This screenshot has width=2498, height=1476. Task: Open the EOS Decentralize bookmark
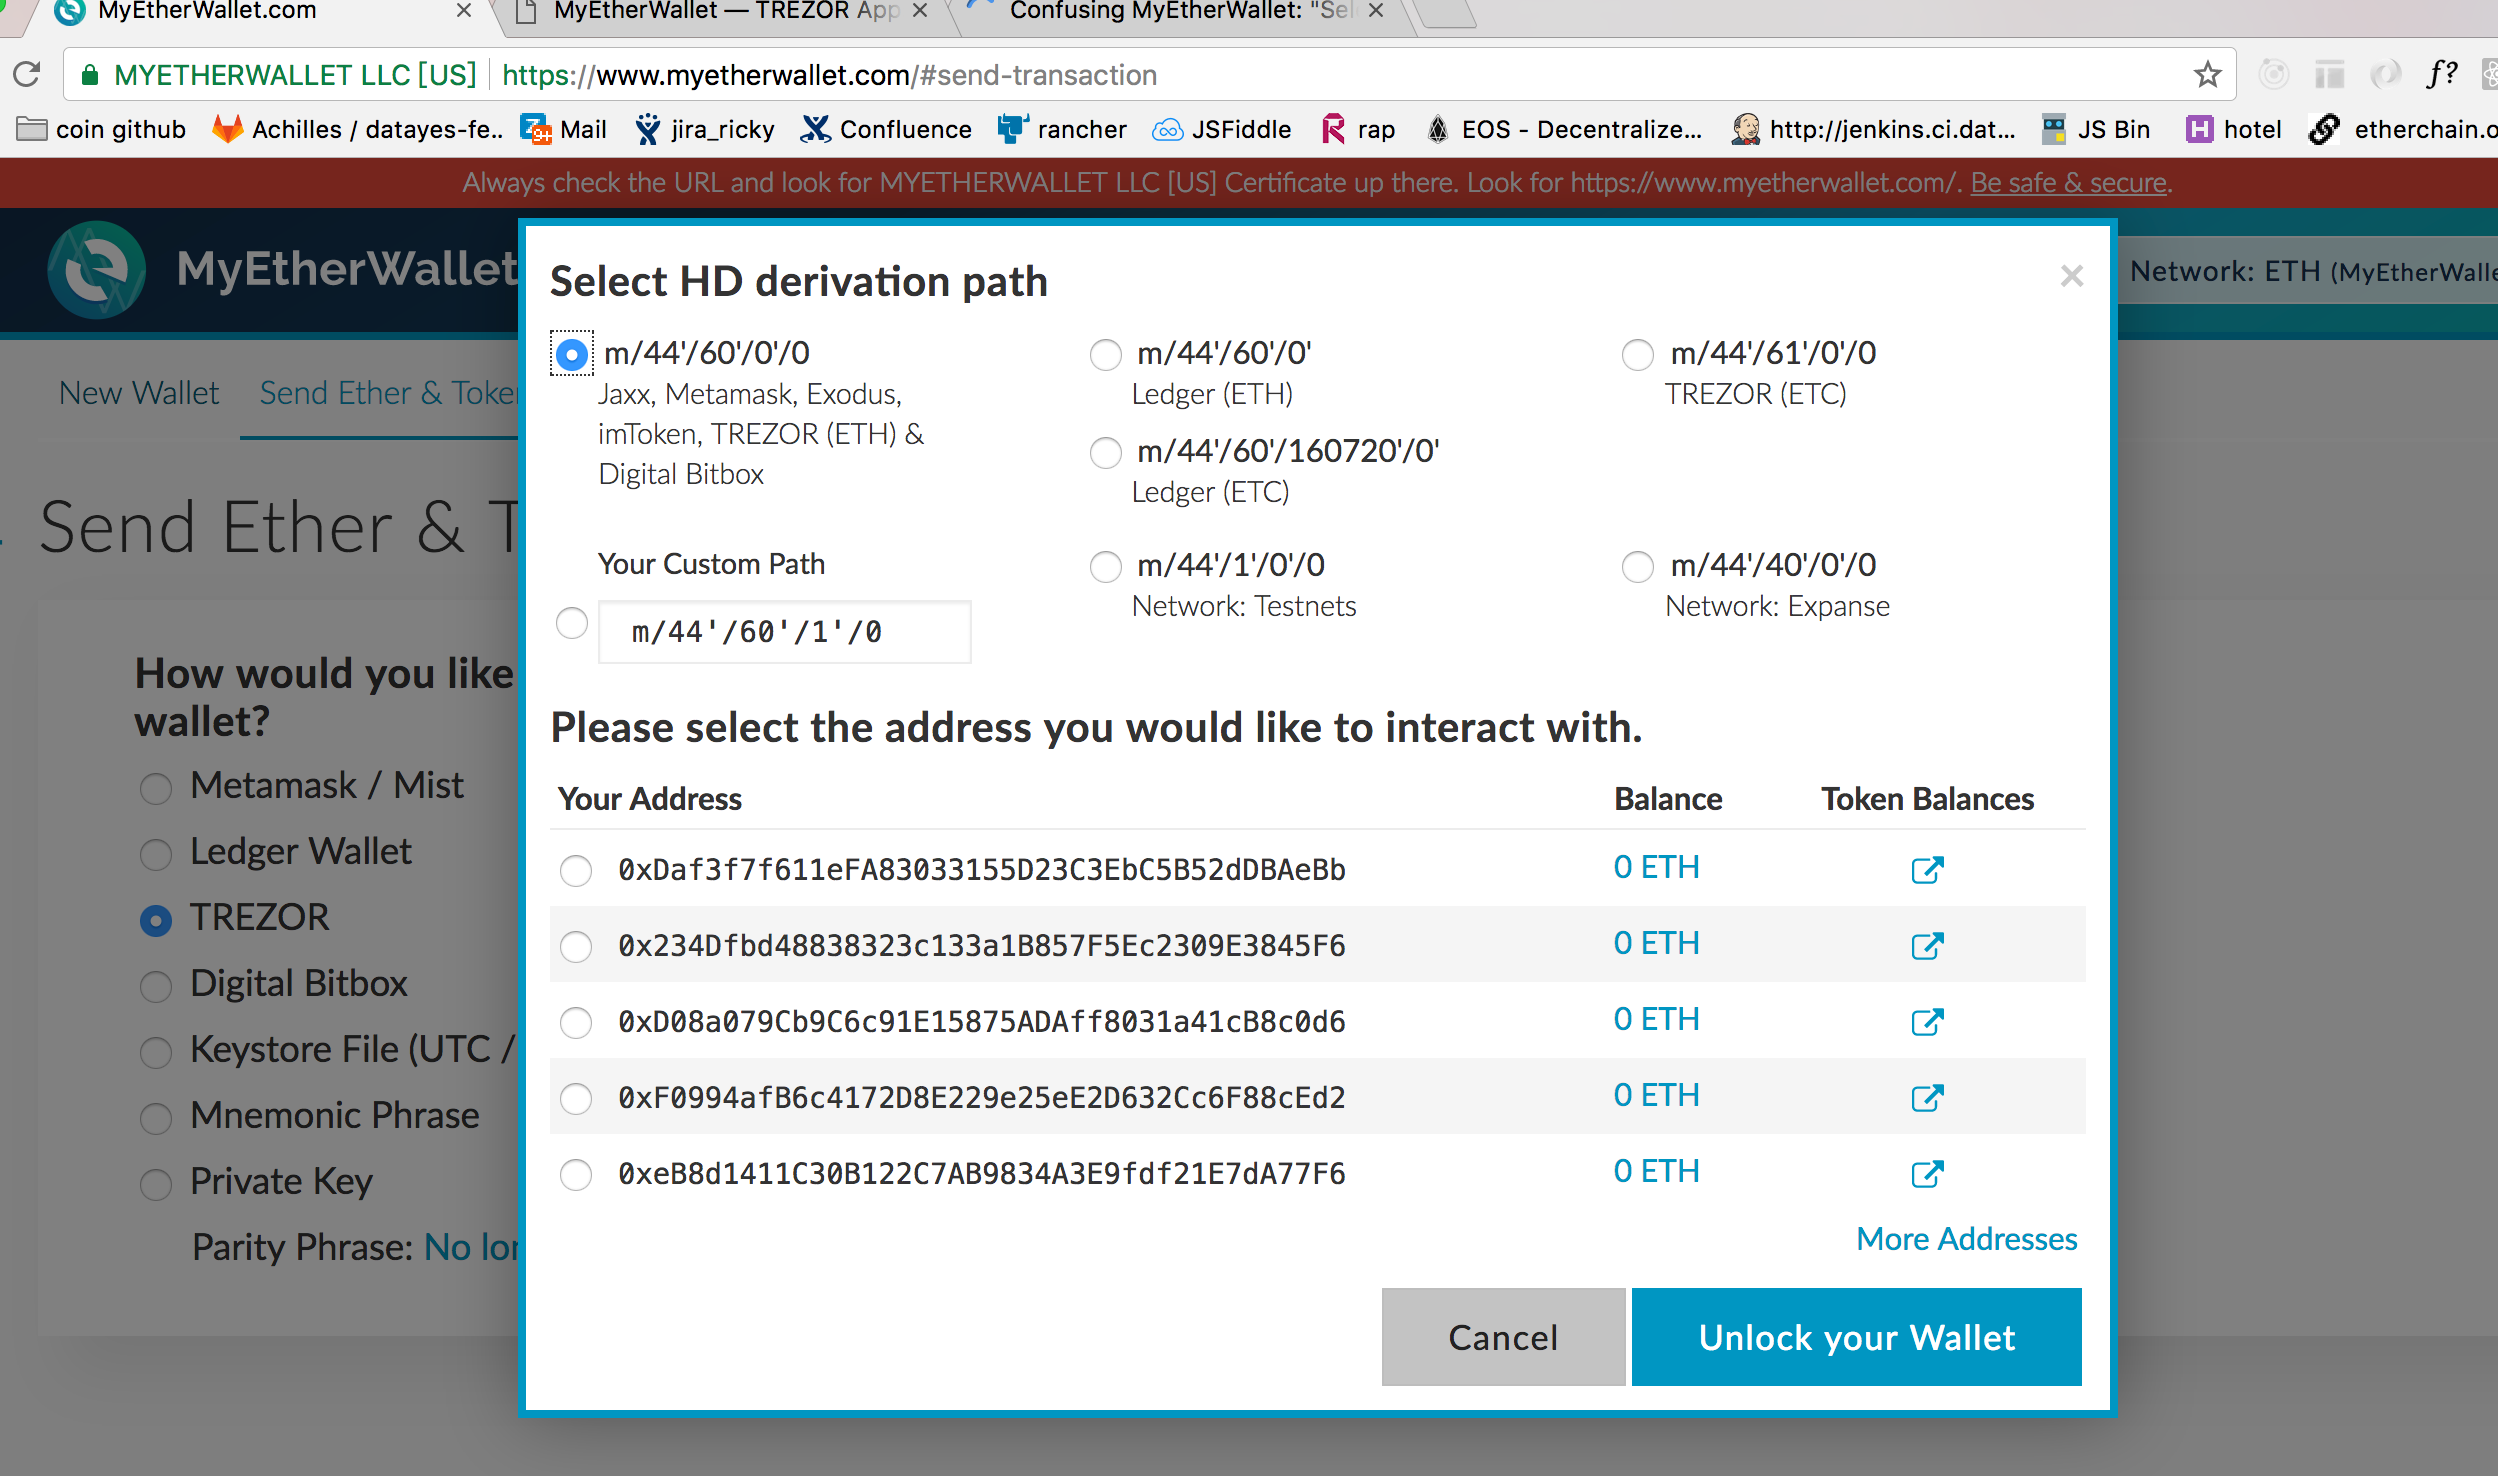[1564, 129]
